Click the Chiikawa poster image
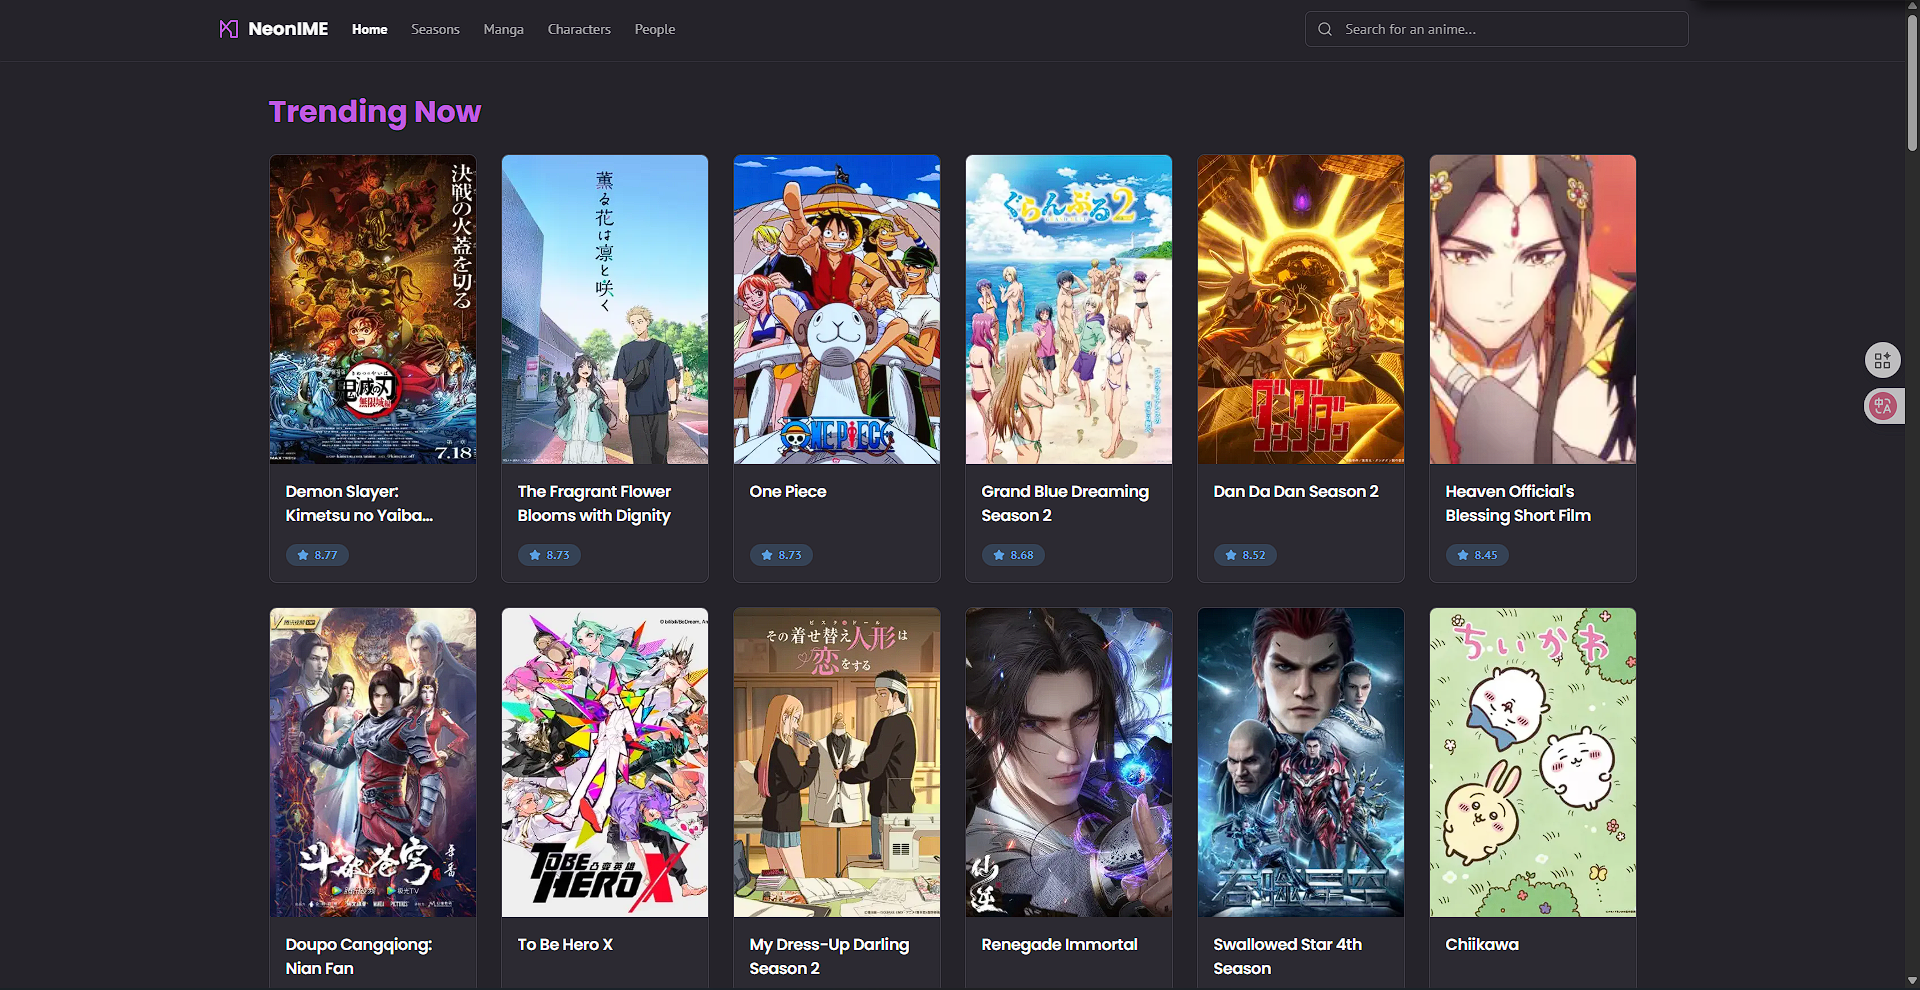Image resolution: width=1920 pixels, height=990 pixels. click(x=1533, y=762)
